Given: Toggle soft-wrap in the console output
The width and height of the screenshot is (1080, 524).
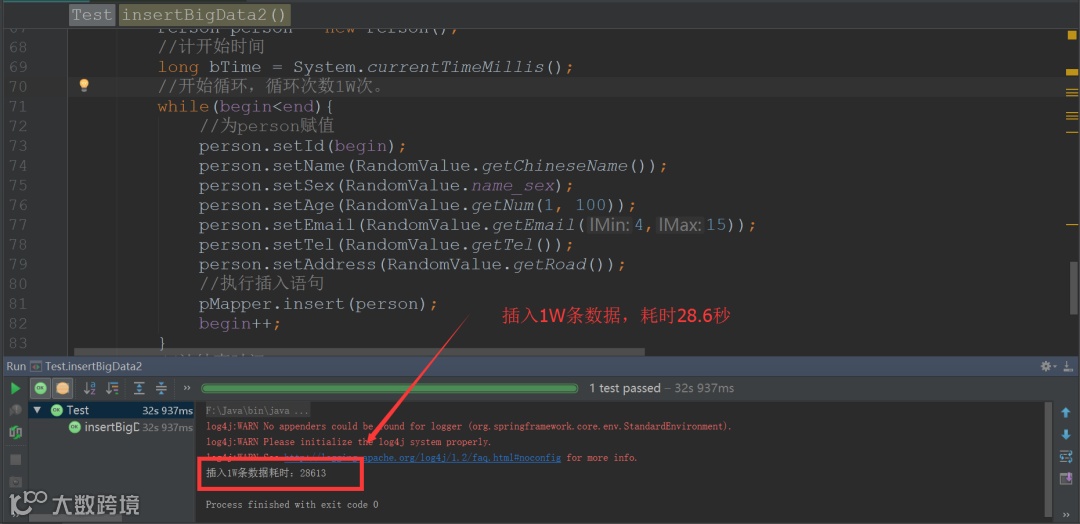Looking at the screenshot, I should 1066,457.
